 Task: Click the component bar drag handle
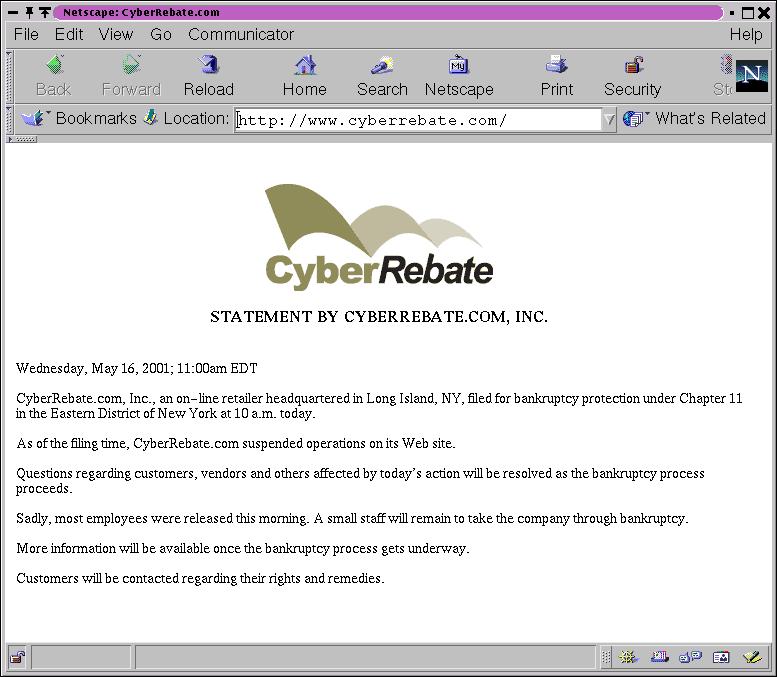(606, 657)
